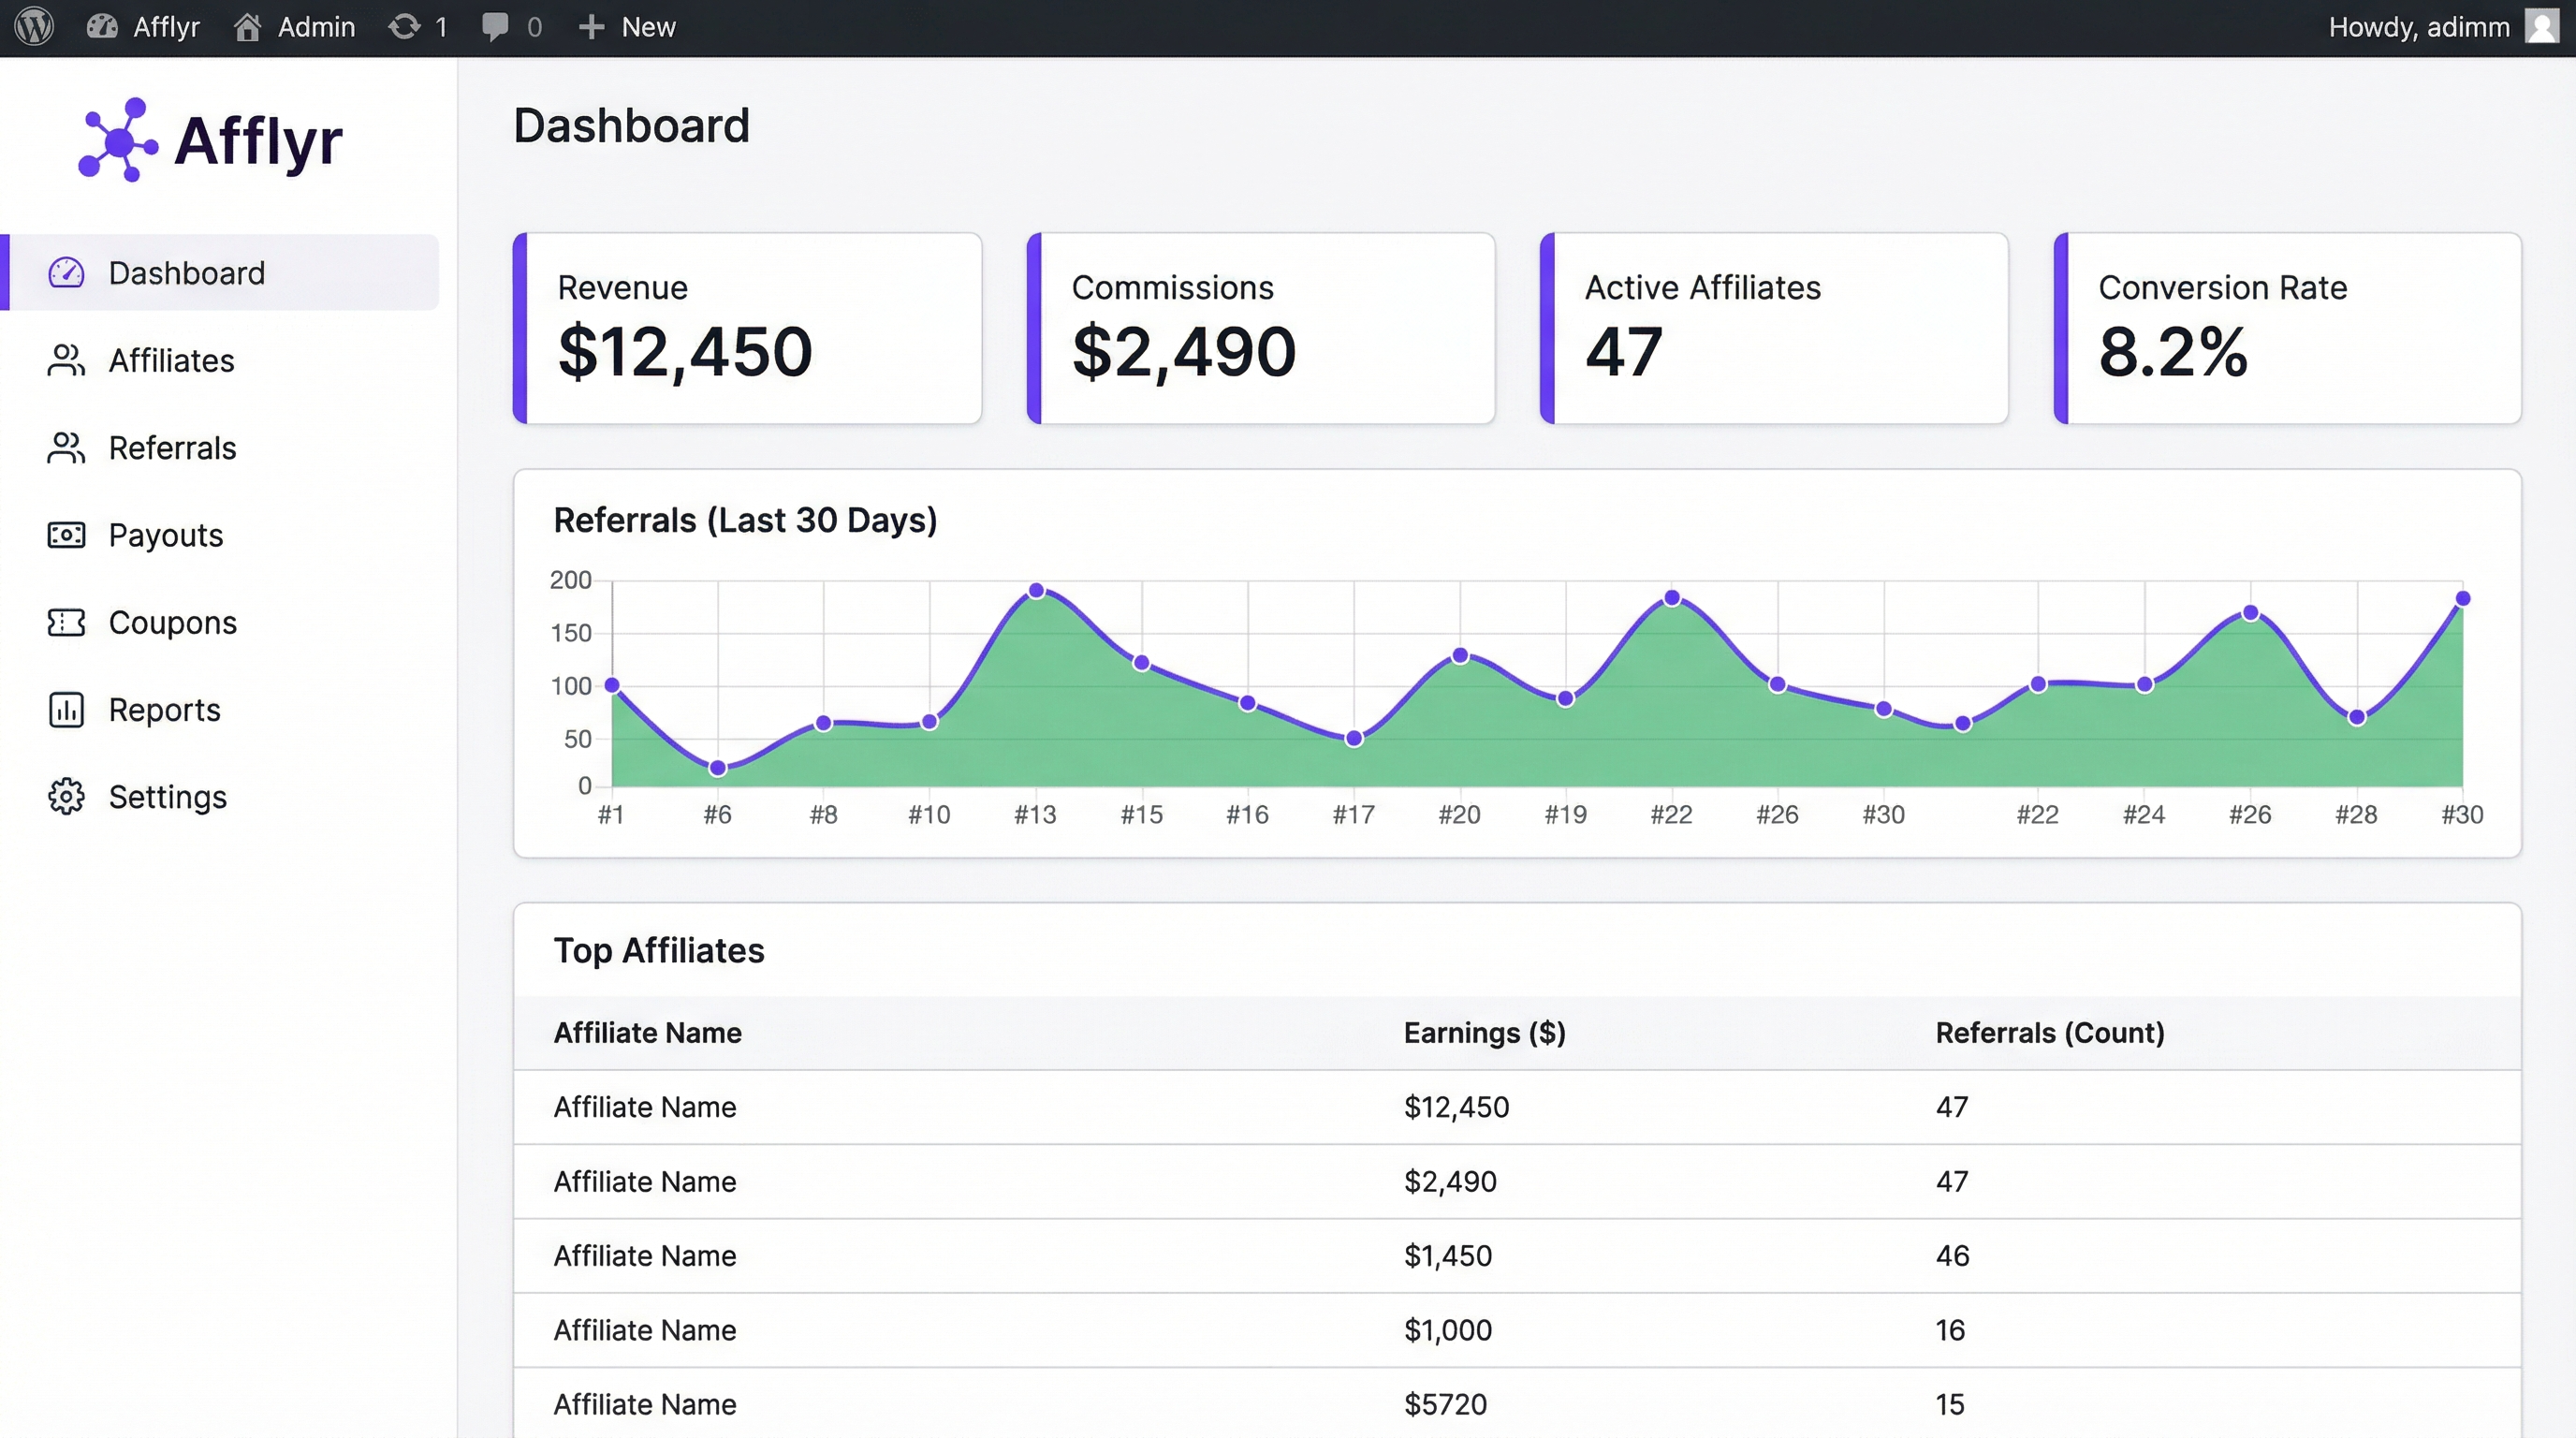Click the Admin home icon
Image resolution: width=2576 pixels, height=1438 pixels.
(247, 27)
